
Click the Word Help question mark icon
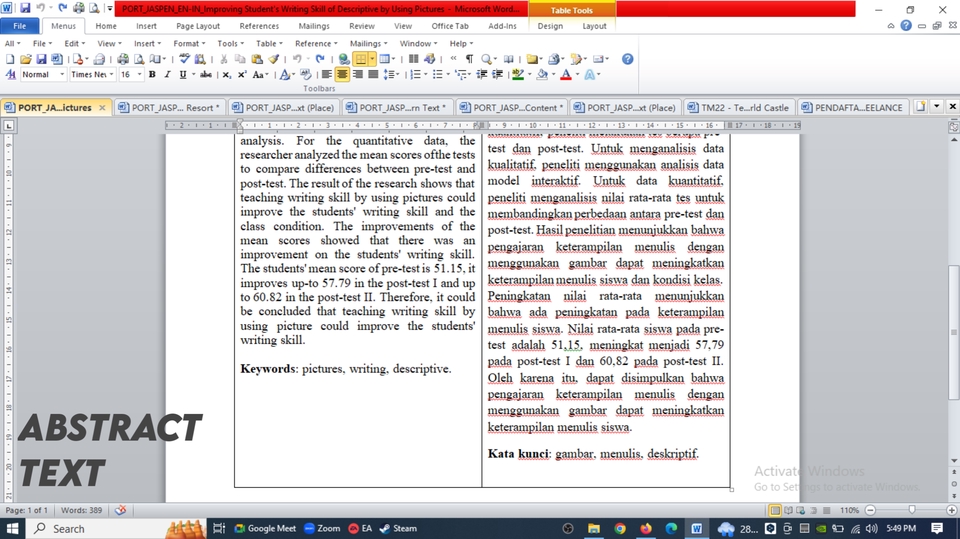pyautogui.click(x=628, y=59)
